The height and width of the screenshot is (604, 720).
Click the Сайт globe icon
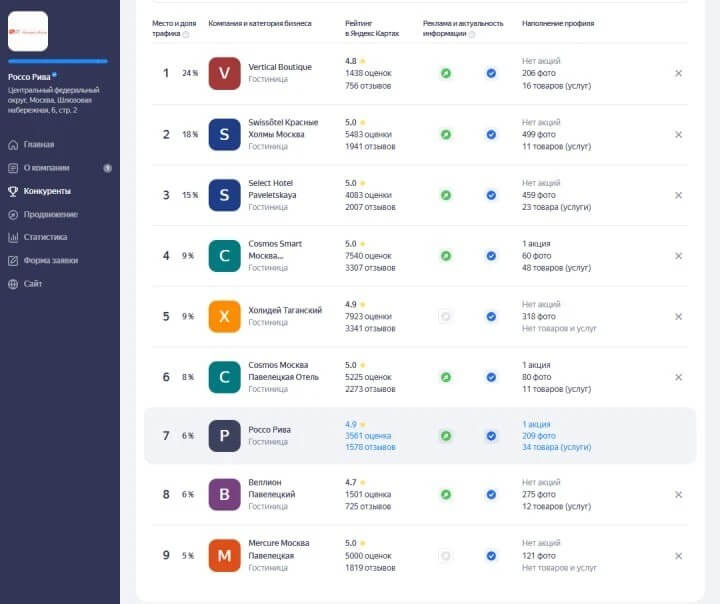tap(13, 284)
